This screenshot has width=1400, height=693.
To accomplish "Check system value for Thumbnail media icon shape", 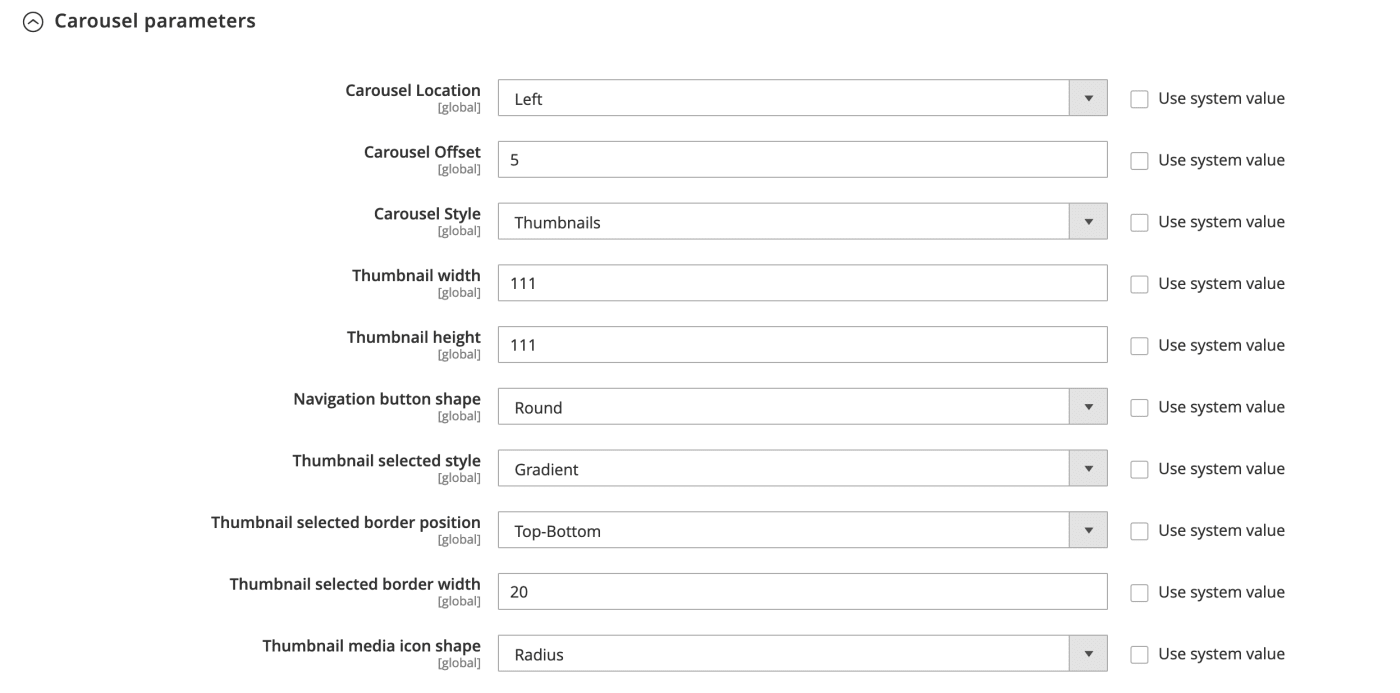I will (1139, 655).
